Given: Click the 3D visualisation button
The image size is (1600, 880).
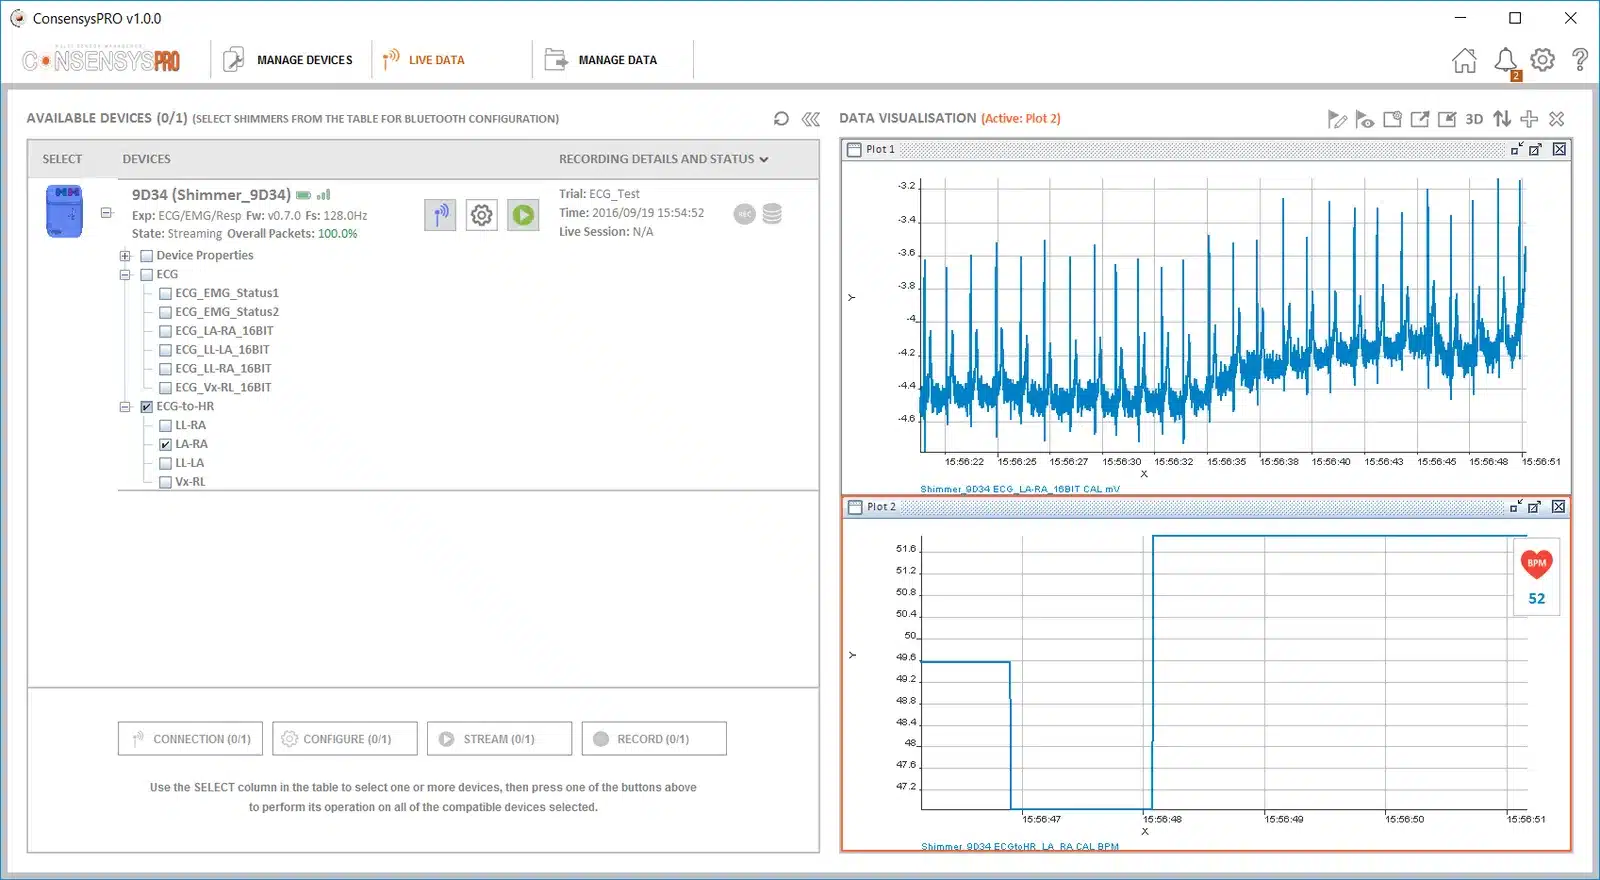Looking at the screenshot, I should 1474,119.
